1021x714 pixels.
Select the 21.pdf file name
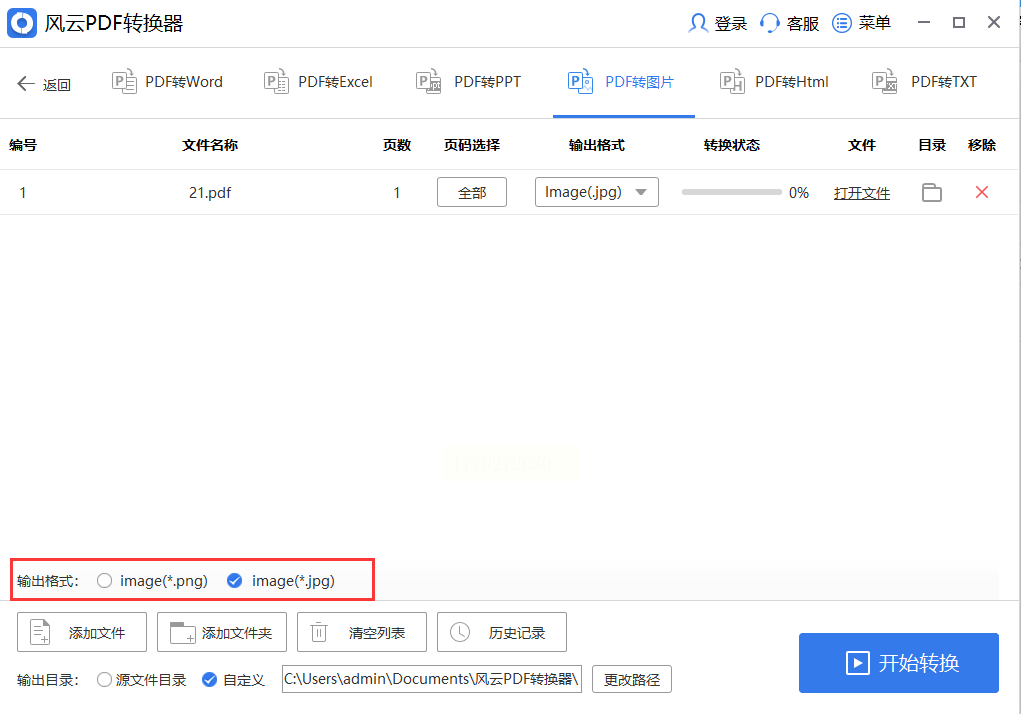point(210,193)
